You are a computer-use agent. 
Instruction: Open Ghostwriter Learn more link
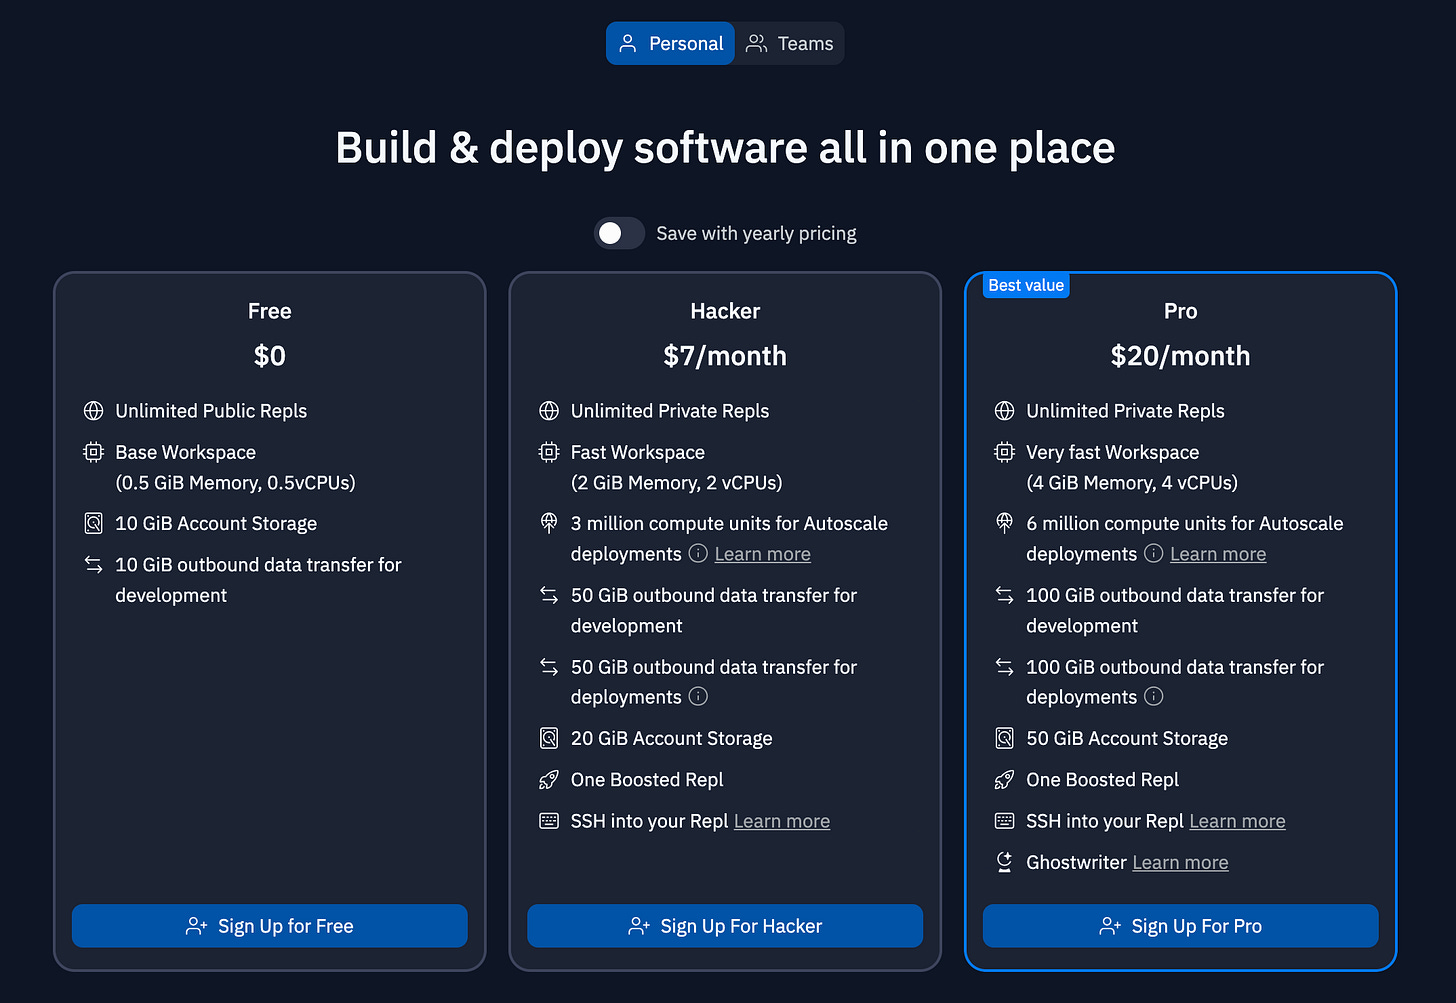1180,862
